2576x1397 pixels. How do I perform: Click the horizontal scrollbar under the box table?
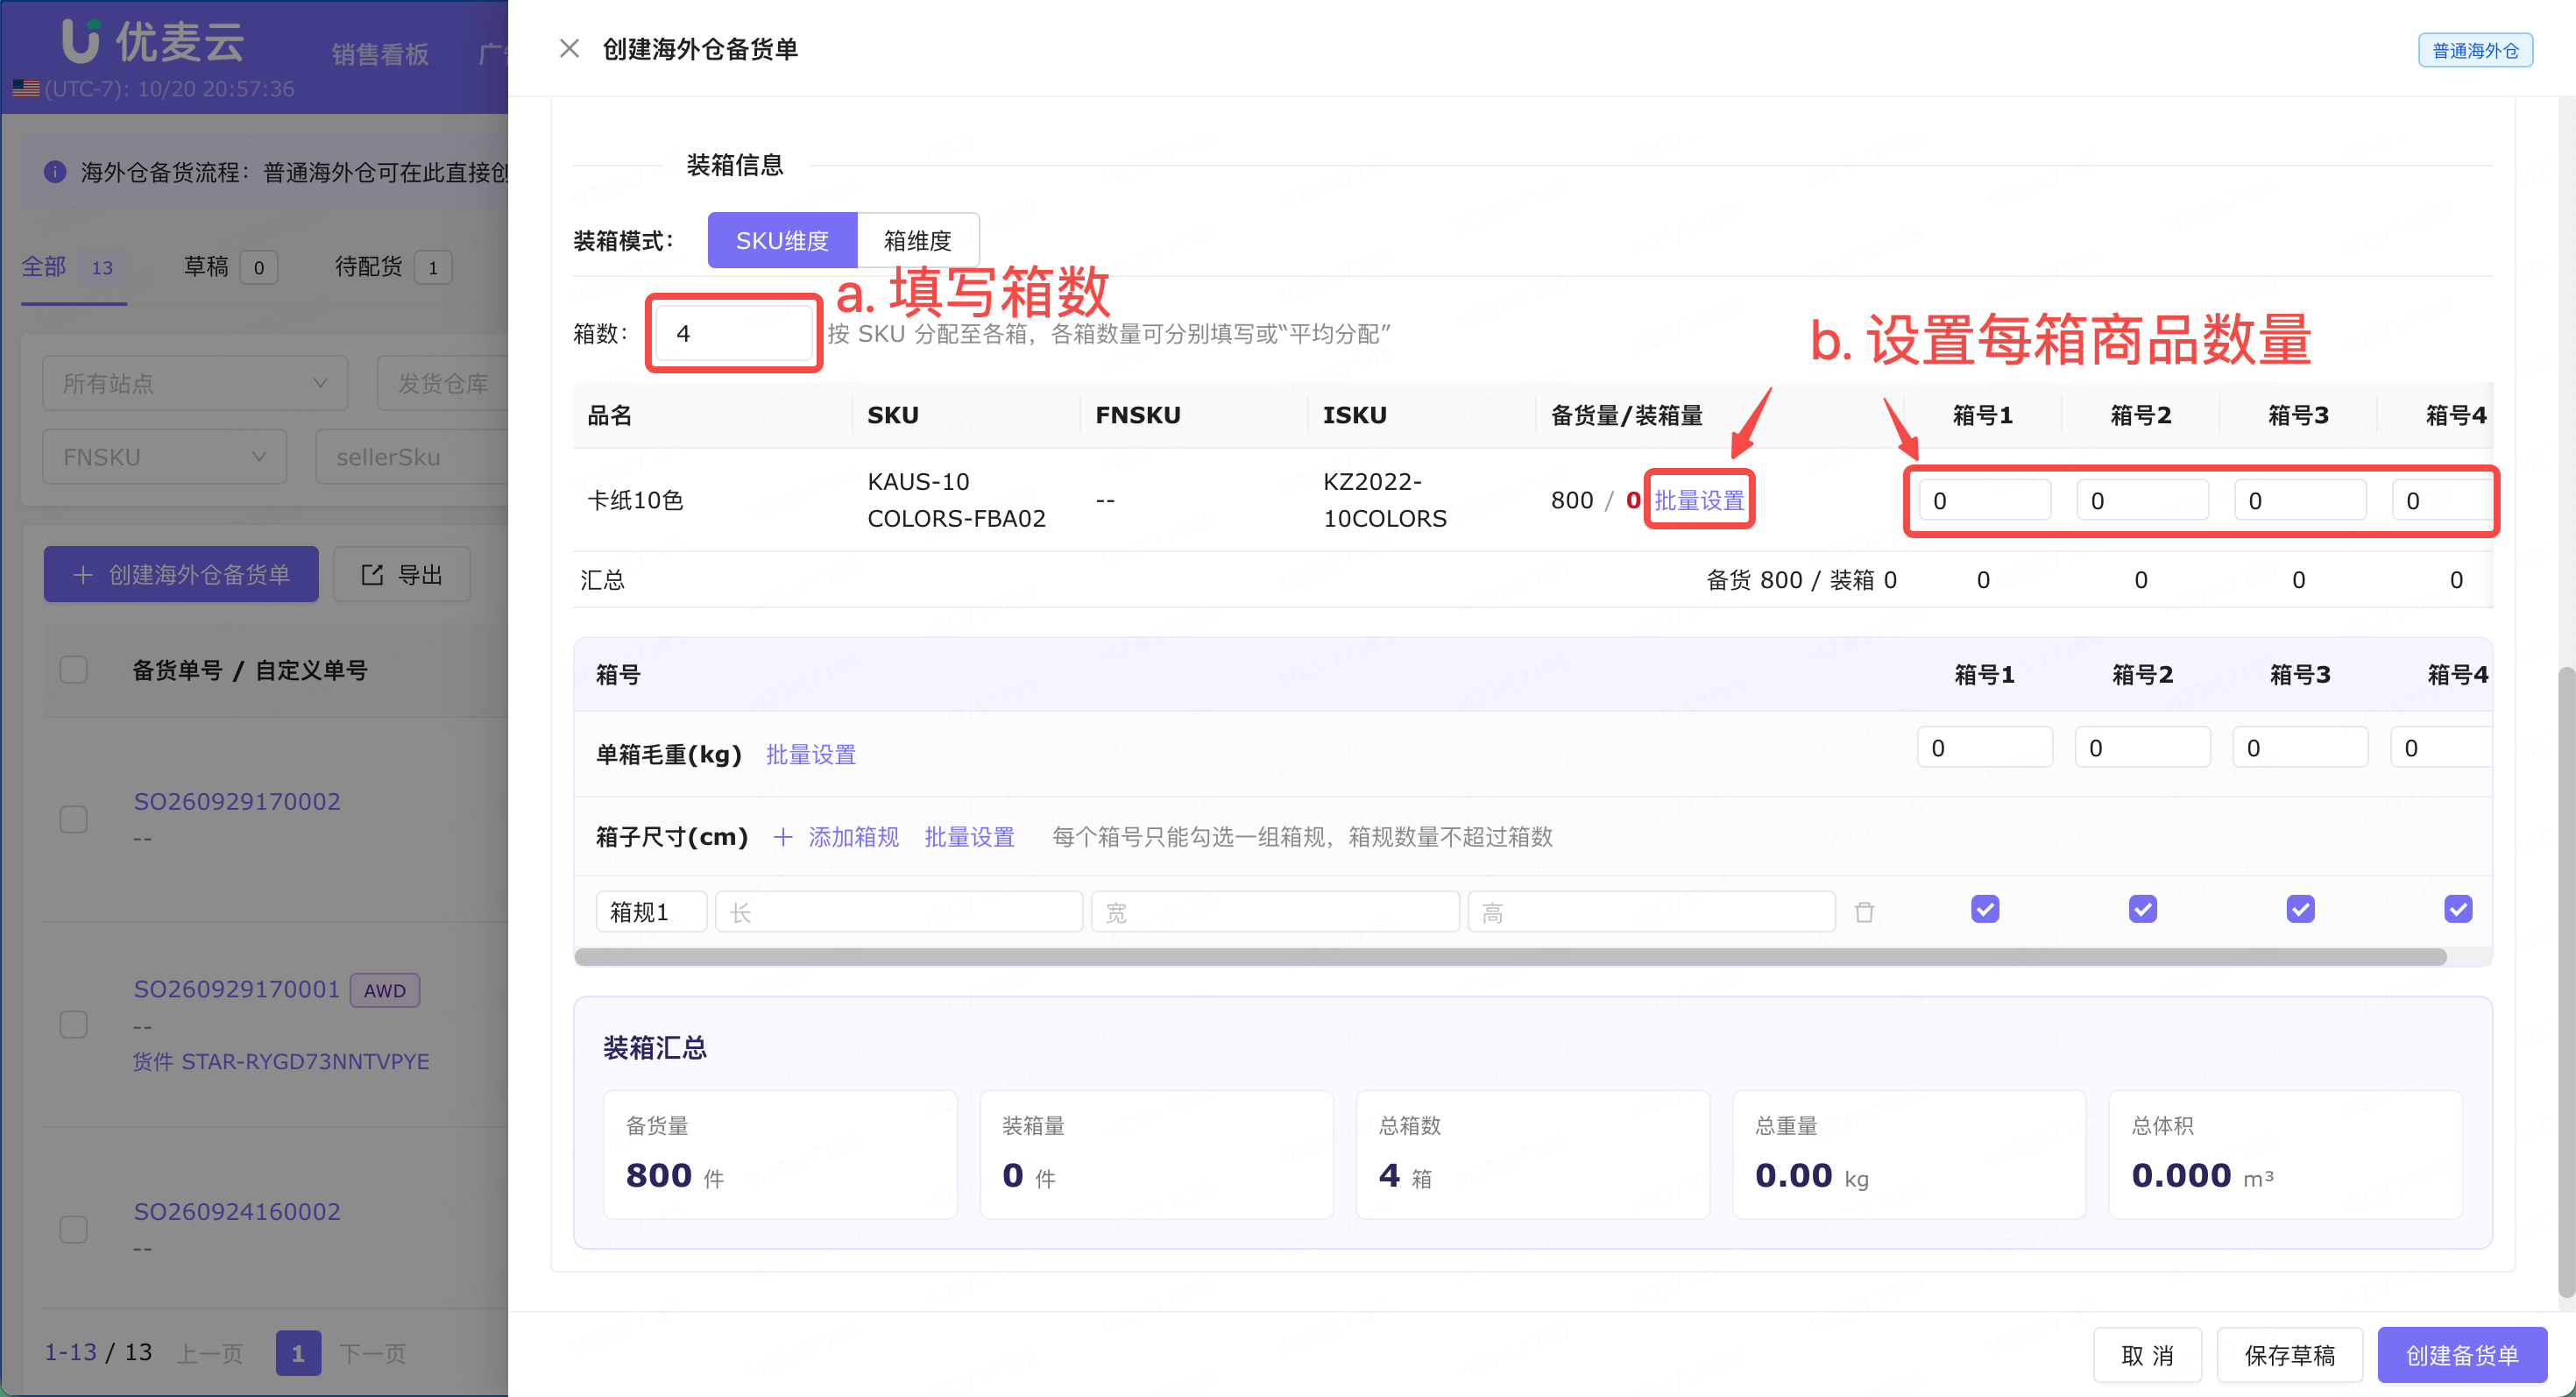click(x=1510, y=957)
